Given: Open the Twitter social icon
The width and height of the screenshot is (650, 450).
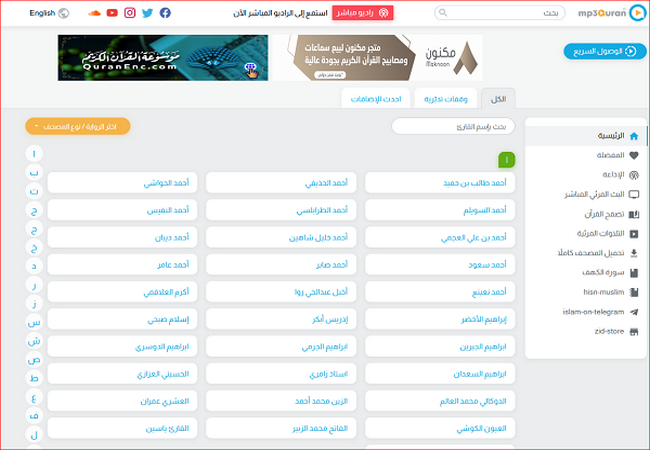Looking at the screenshot, I should (x=147, y=13).
